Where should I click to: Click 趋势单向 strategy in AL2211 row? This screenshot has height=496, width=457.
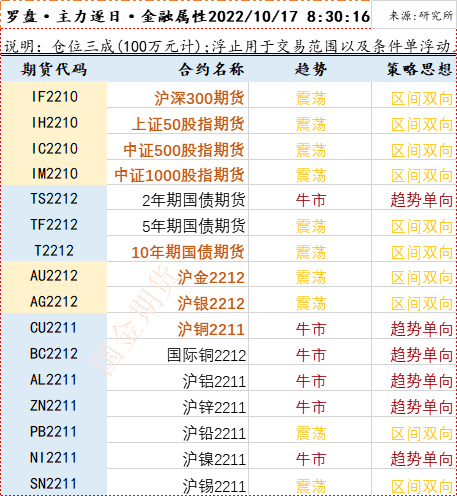(x=422, y=382)
